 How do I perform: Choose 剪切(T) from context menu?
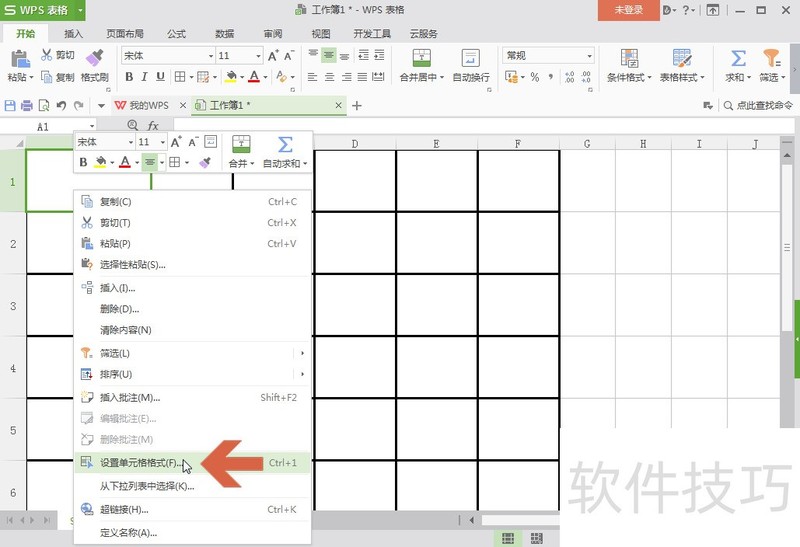point(192,222)
